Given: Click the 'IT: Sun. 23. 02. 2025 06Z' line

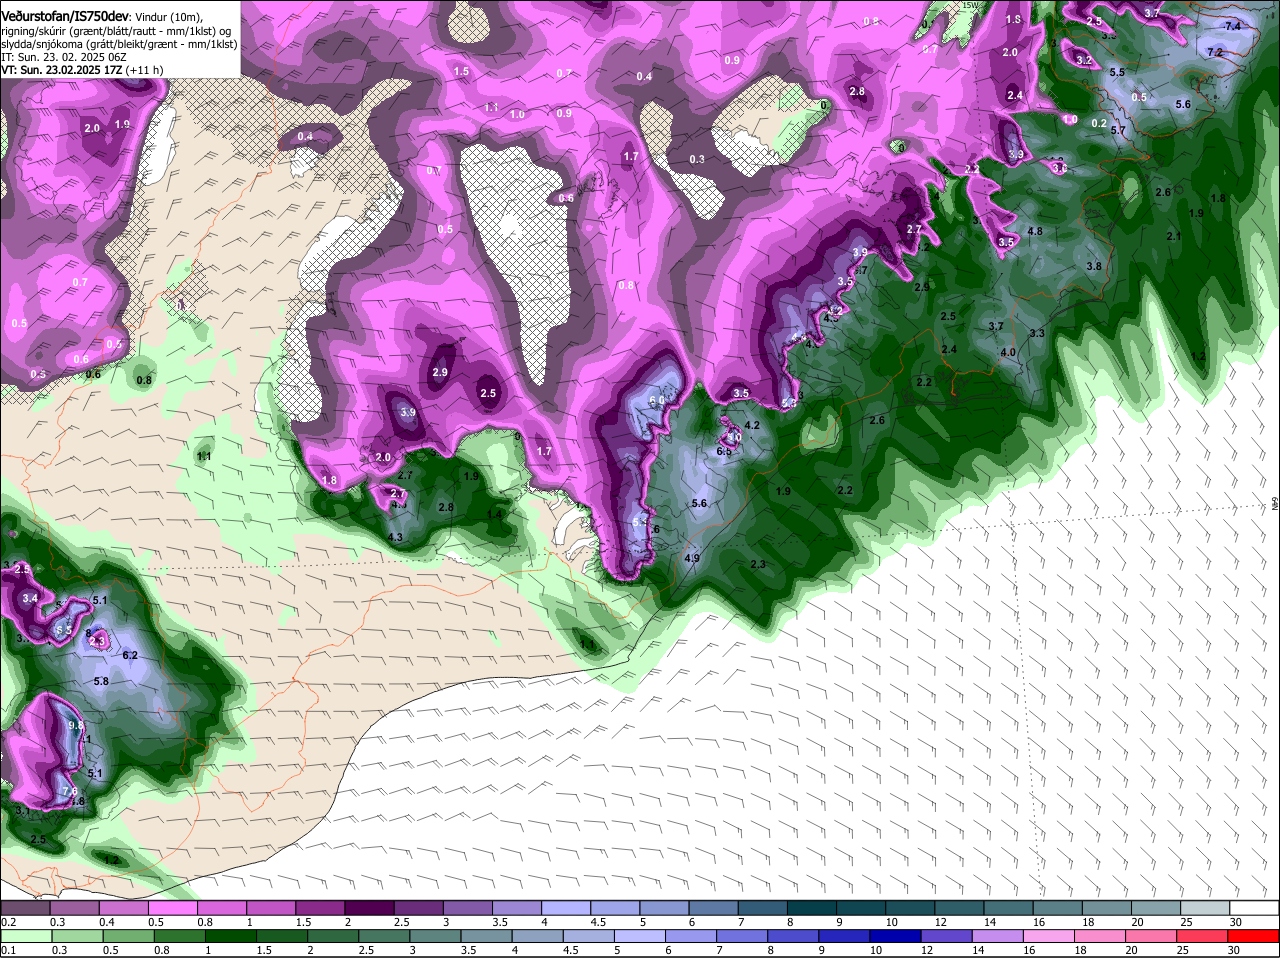Looking at the screenshot, I should (x=62, y=58).
